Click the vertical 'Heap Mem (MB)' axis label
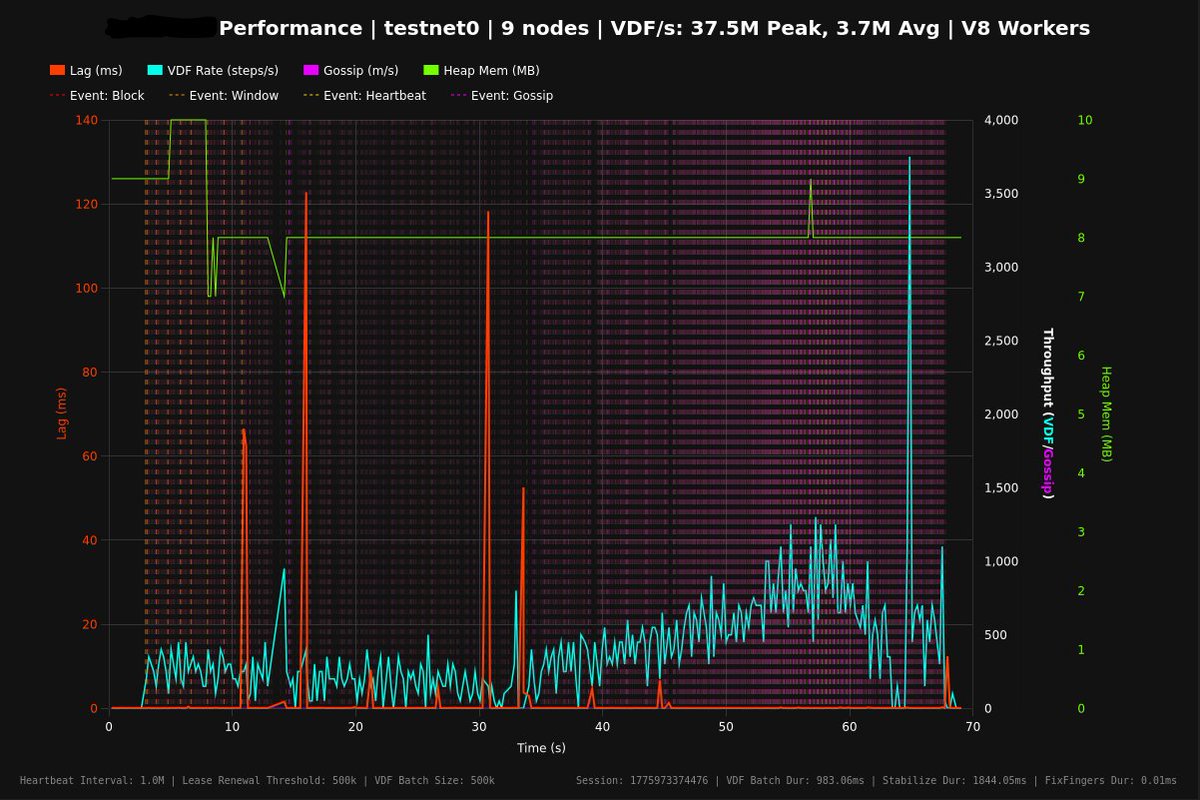This screenshot has width=1200, height=800. pos(1107,414)
